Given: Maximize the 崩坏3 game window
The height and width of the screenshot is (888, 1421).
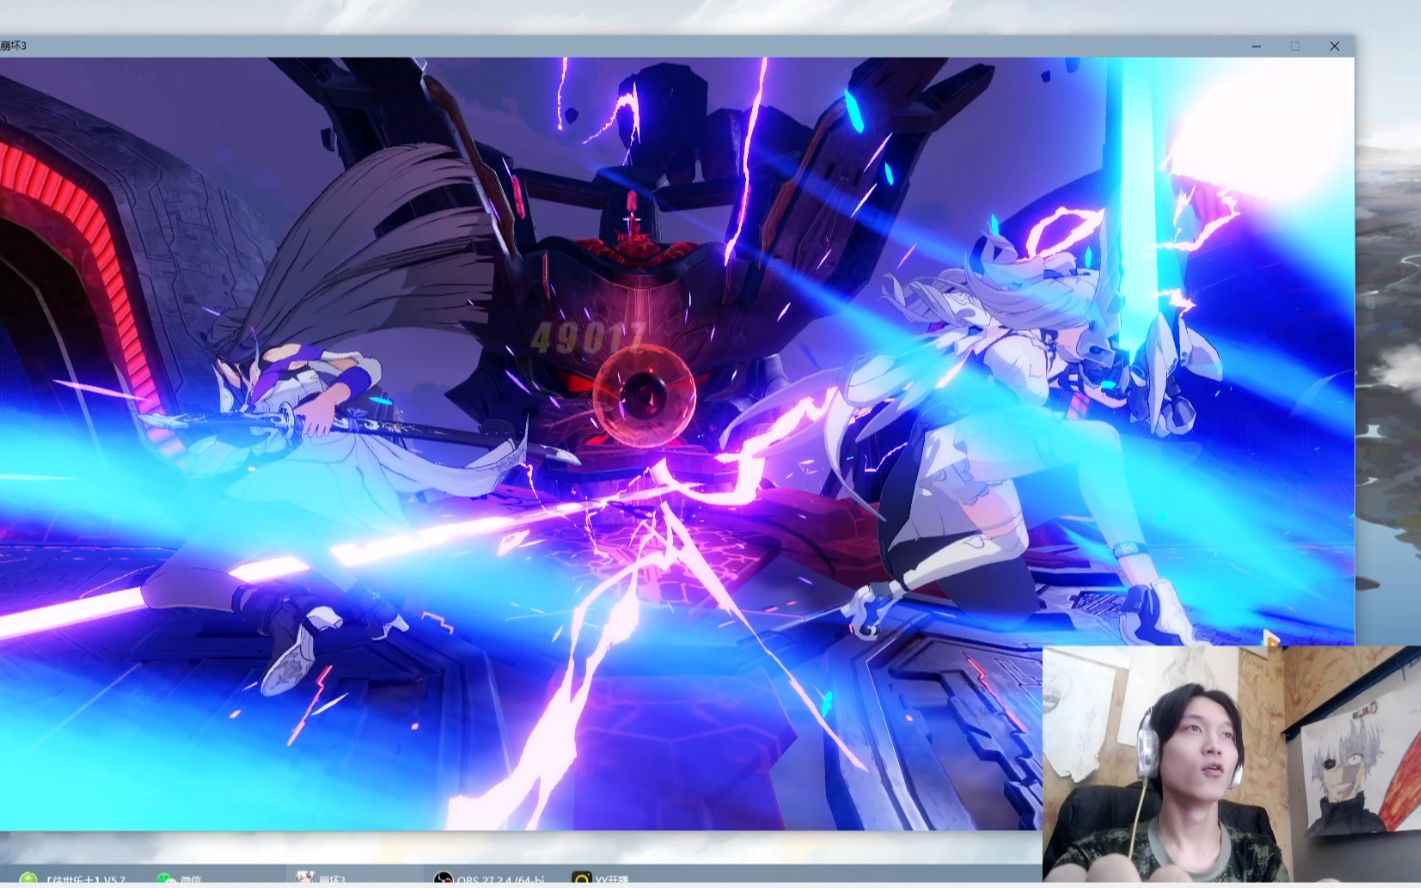Looking at the screenshot, I should (x=1295, y=46).
